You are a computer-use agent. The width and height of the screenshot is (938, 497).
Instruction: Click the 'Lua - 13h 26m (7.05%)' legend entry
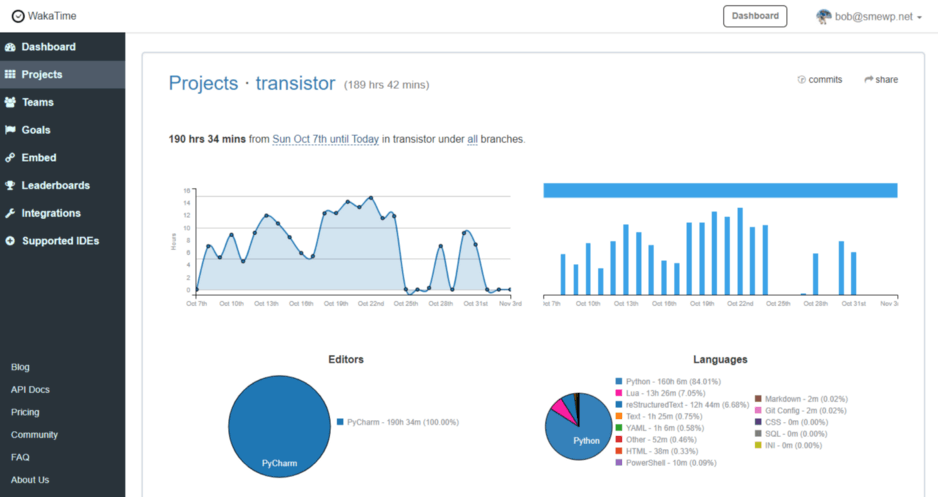(x=660, y=393)
